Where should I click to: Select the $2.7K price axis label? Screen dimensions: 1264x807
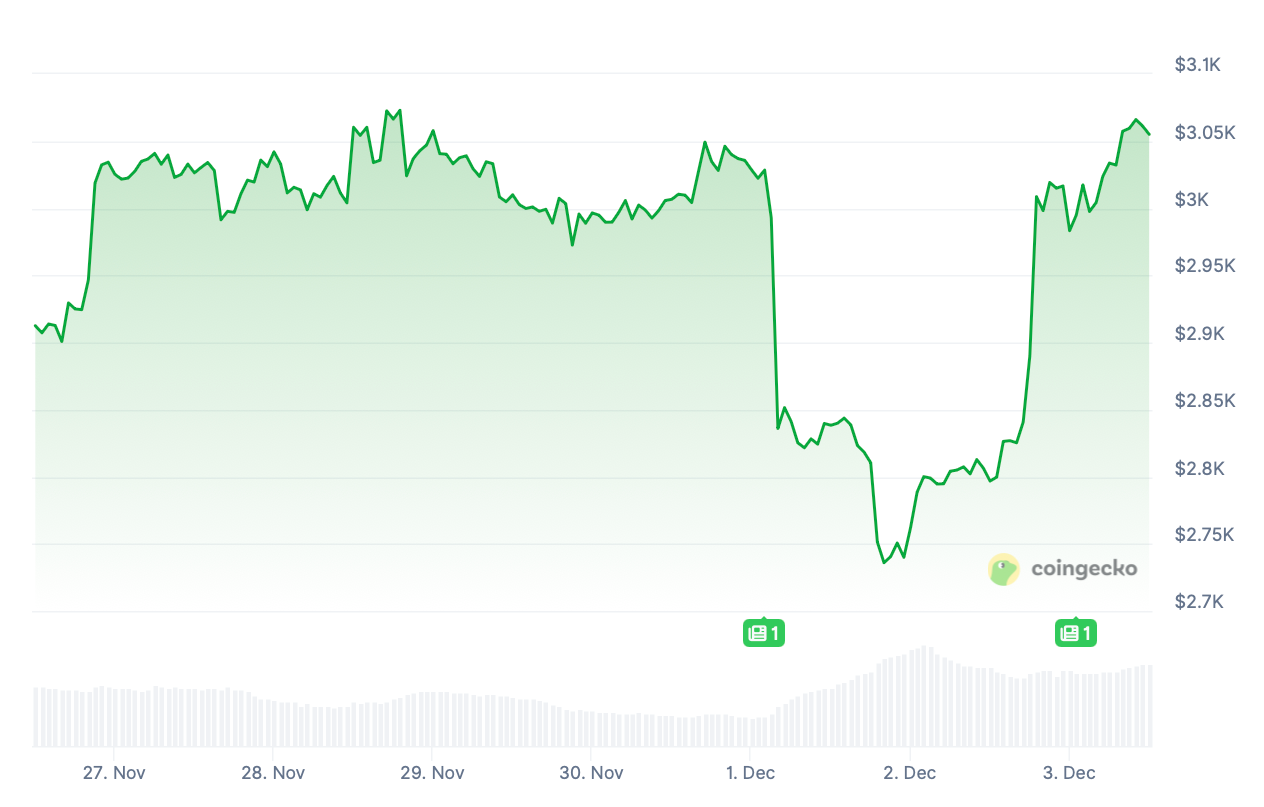(x=1197, y=602)
